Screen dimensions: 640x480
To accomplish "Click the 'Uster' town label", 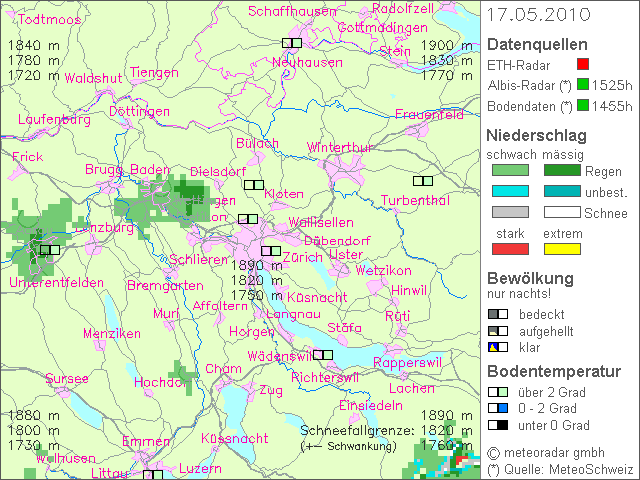I will (346, 255).
